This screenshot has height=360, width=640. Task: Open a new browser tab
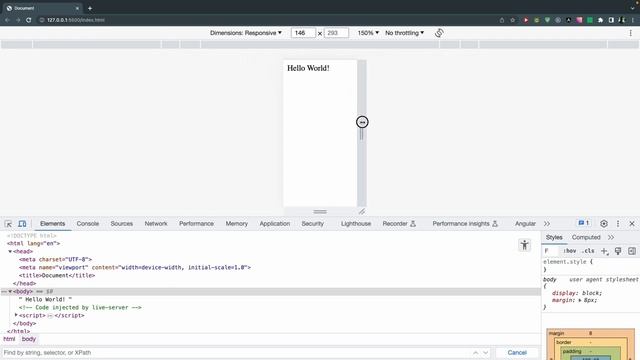click(x=90, y=8)
